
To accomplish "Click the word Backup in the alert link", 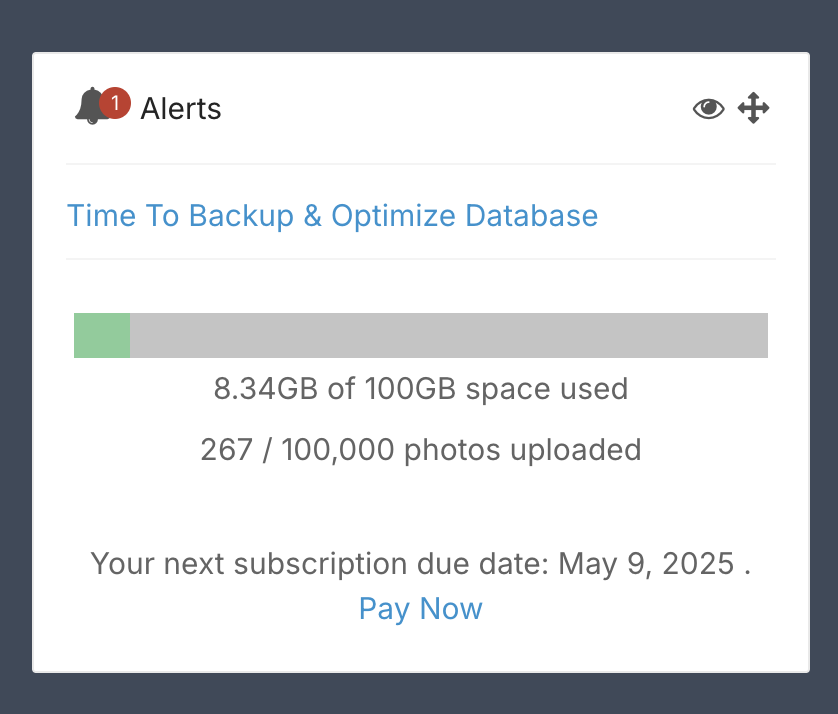I will coord(242,216).
